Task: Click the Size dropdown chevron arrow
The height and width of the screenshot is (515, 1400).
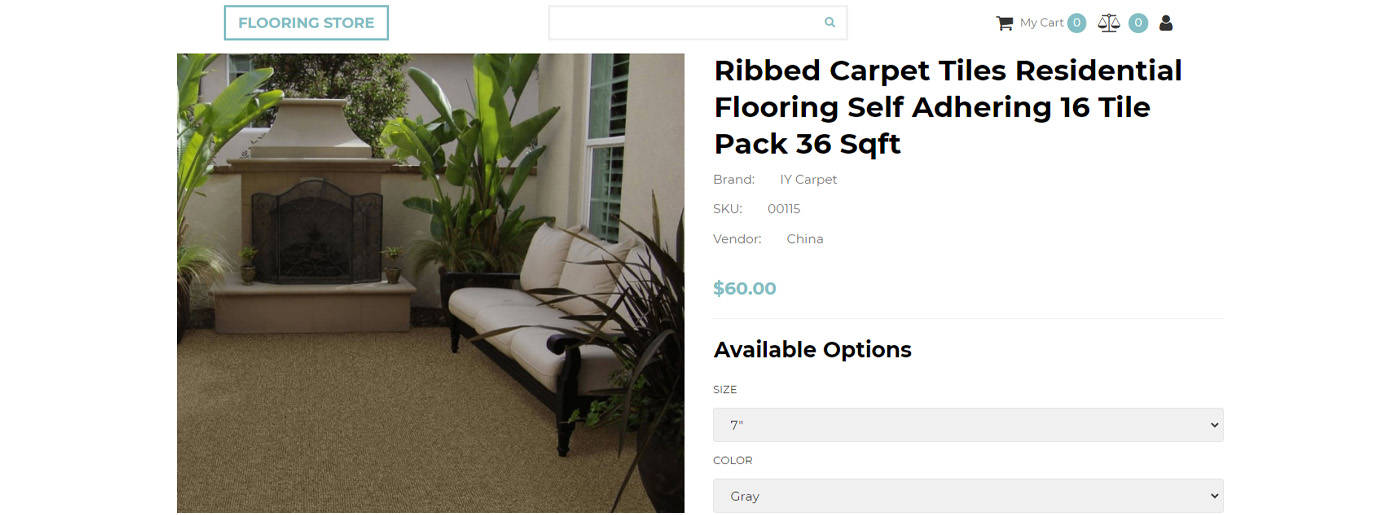Action: [x=1215, y=425]
